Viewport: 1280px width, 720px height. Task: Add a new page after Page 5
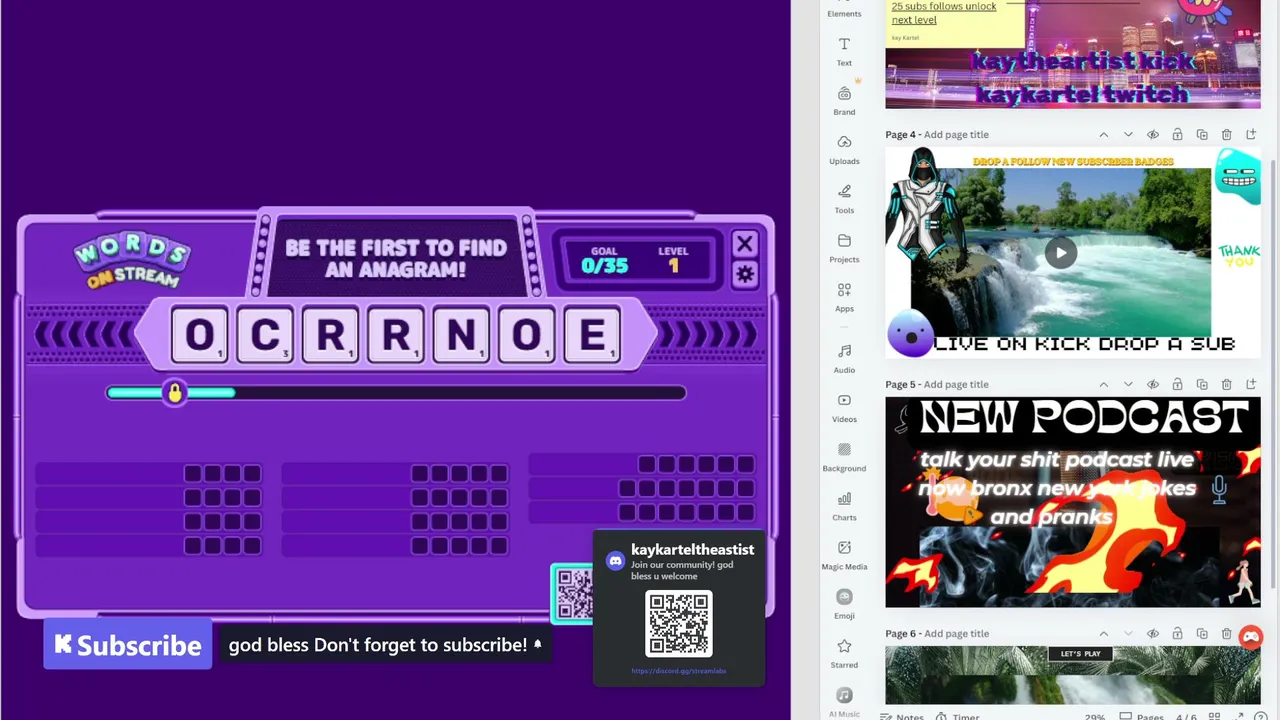(1251, 384)
